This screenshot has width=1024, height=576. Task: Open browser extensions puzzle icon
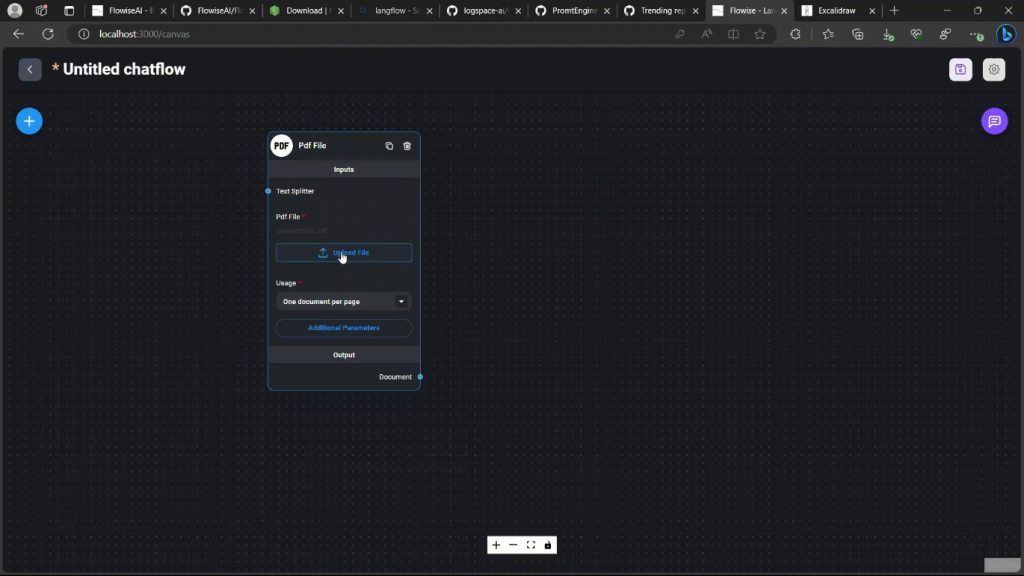coord(795,34)
